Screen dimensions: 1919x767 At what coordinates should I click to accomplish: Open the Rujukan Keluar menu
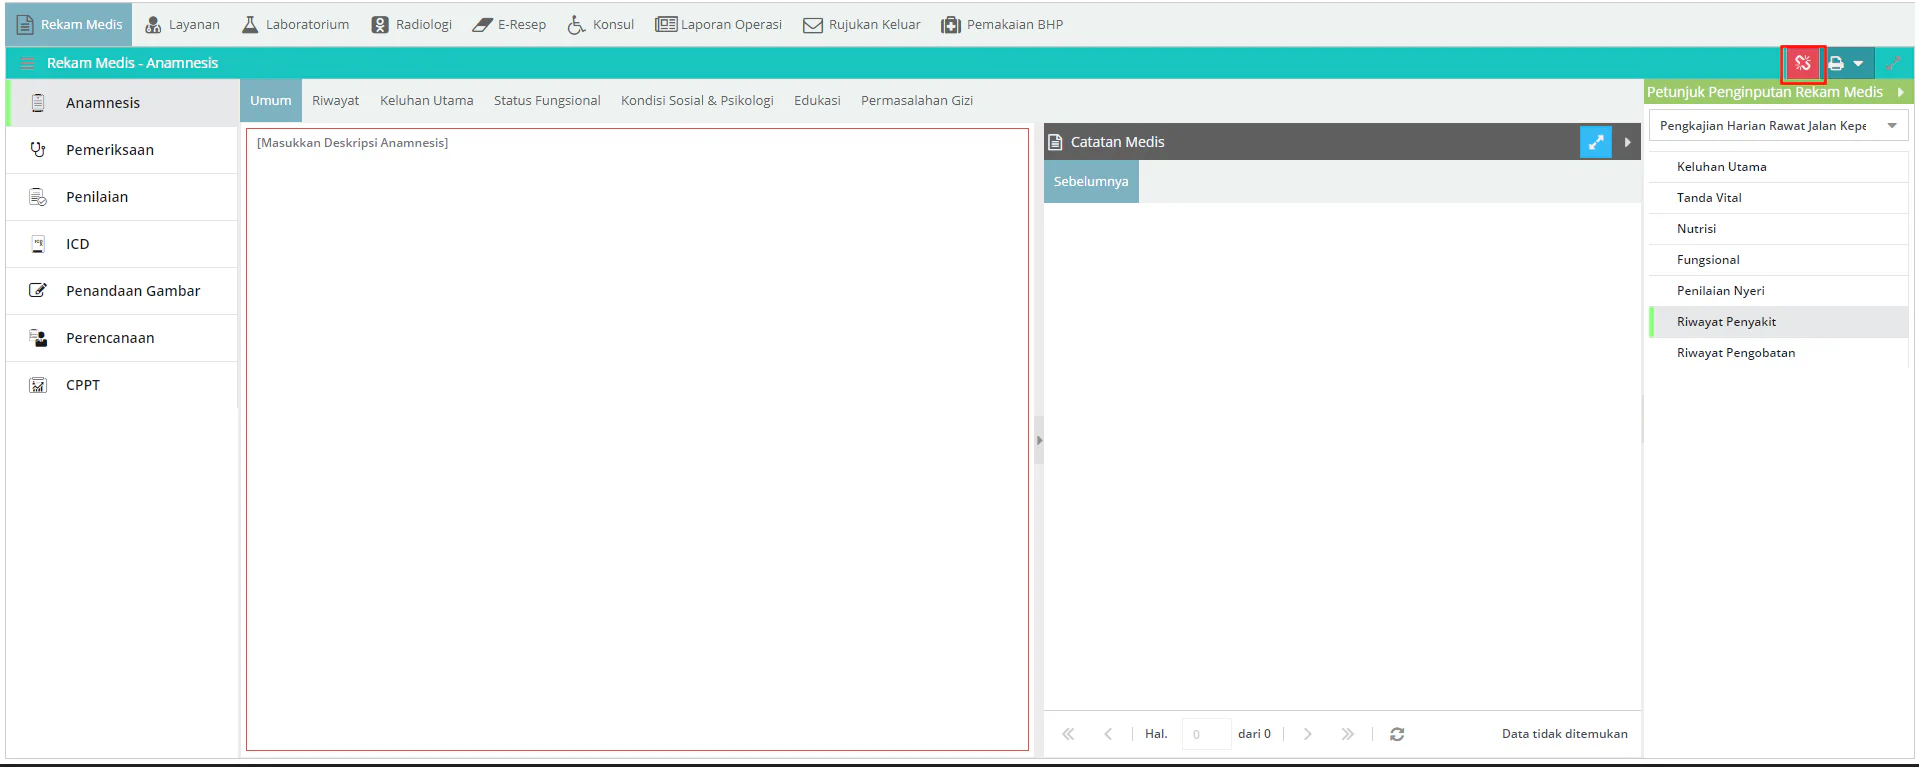[x=862, y=24]
